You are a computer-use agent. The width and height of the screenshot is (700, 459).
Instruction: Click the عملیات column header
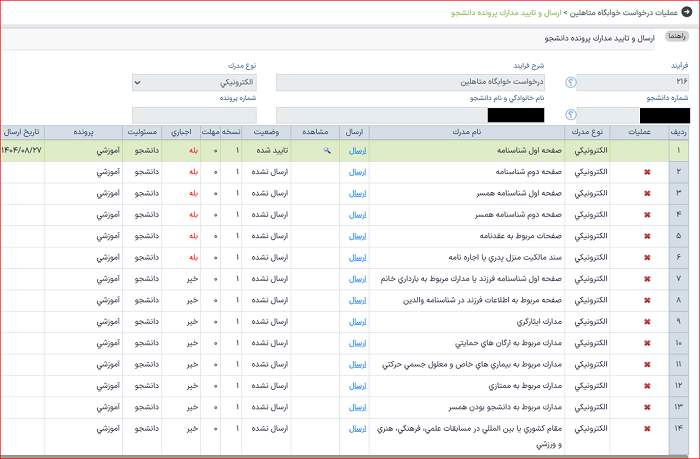click(639, 132)
